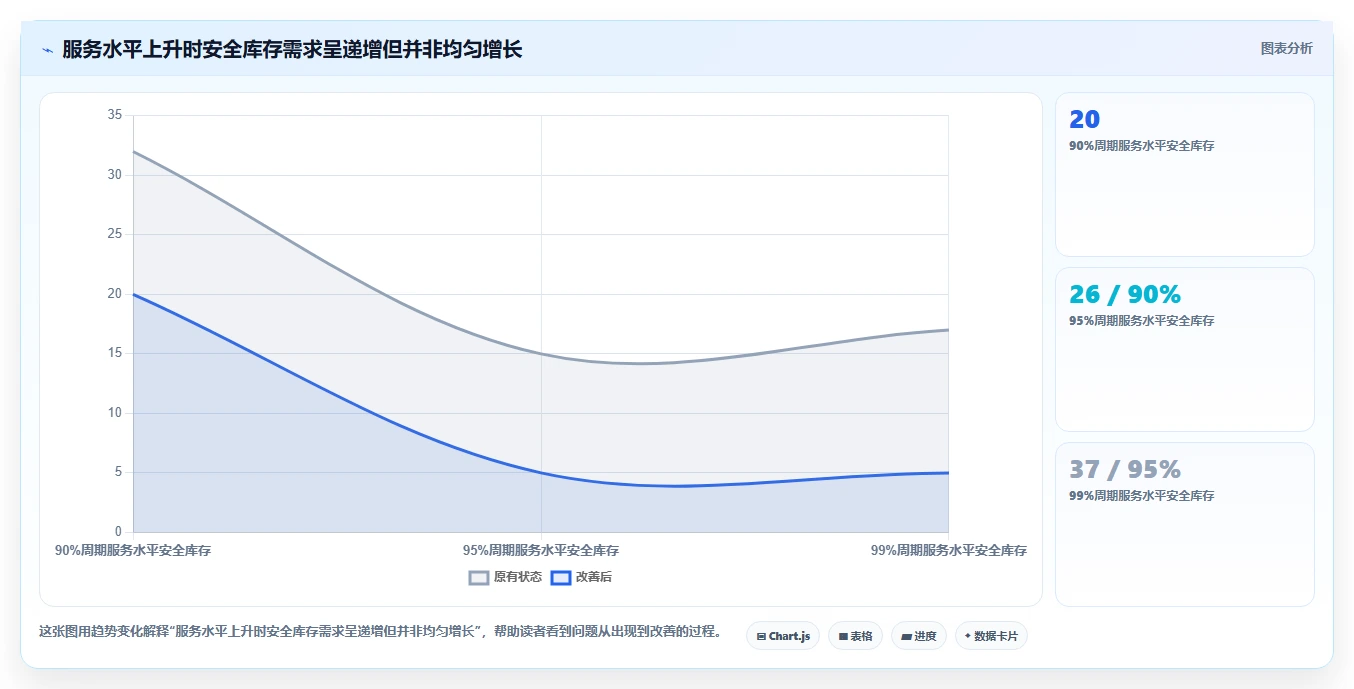This screenshot has height=689, width=1354.
Task: Toggle the 原有状态 legend item
Action: pos(505,577)
